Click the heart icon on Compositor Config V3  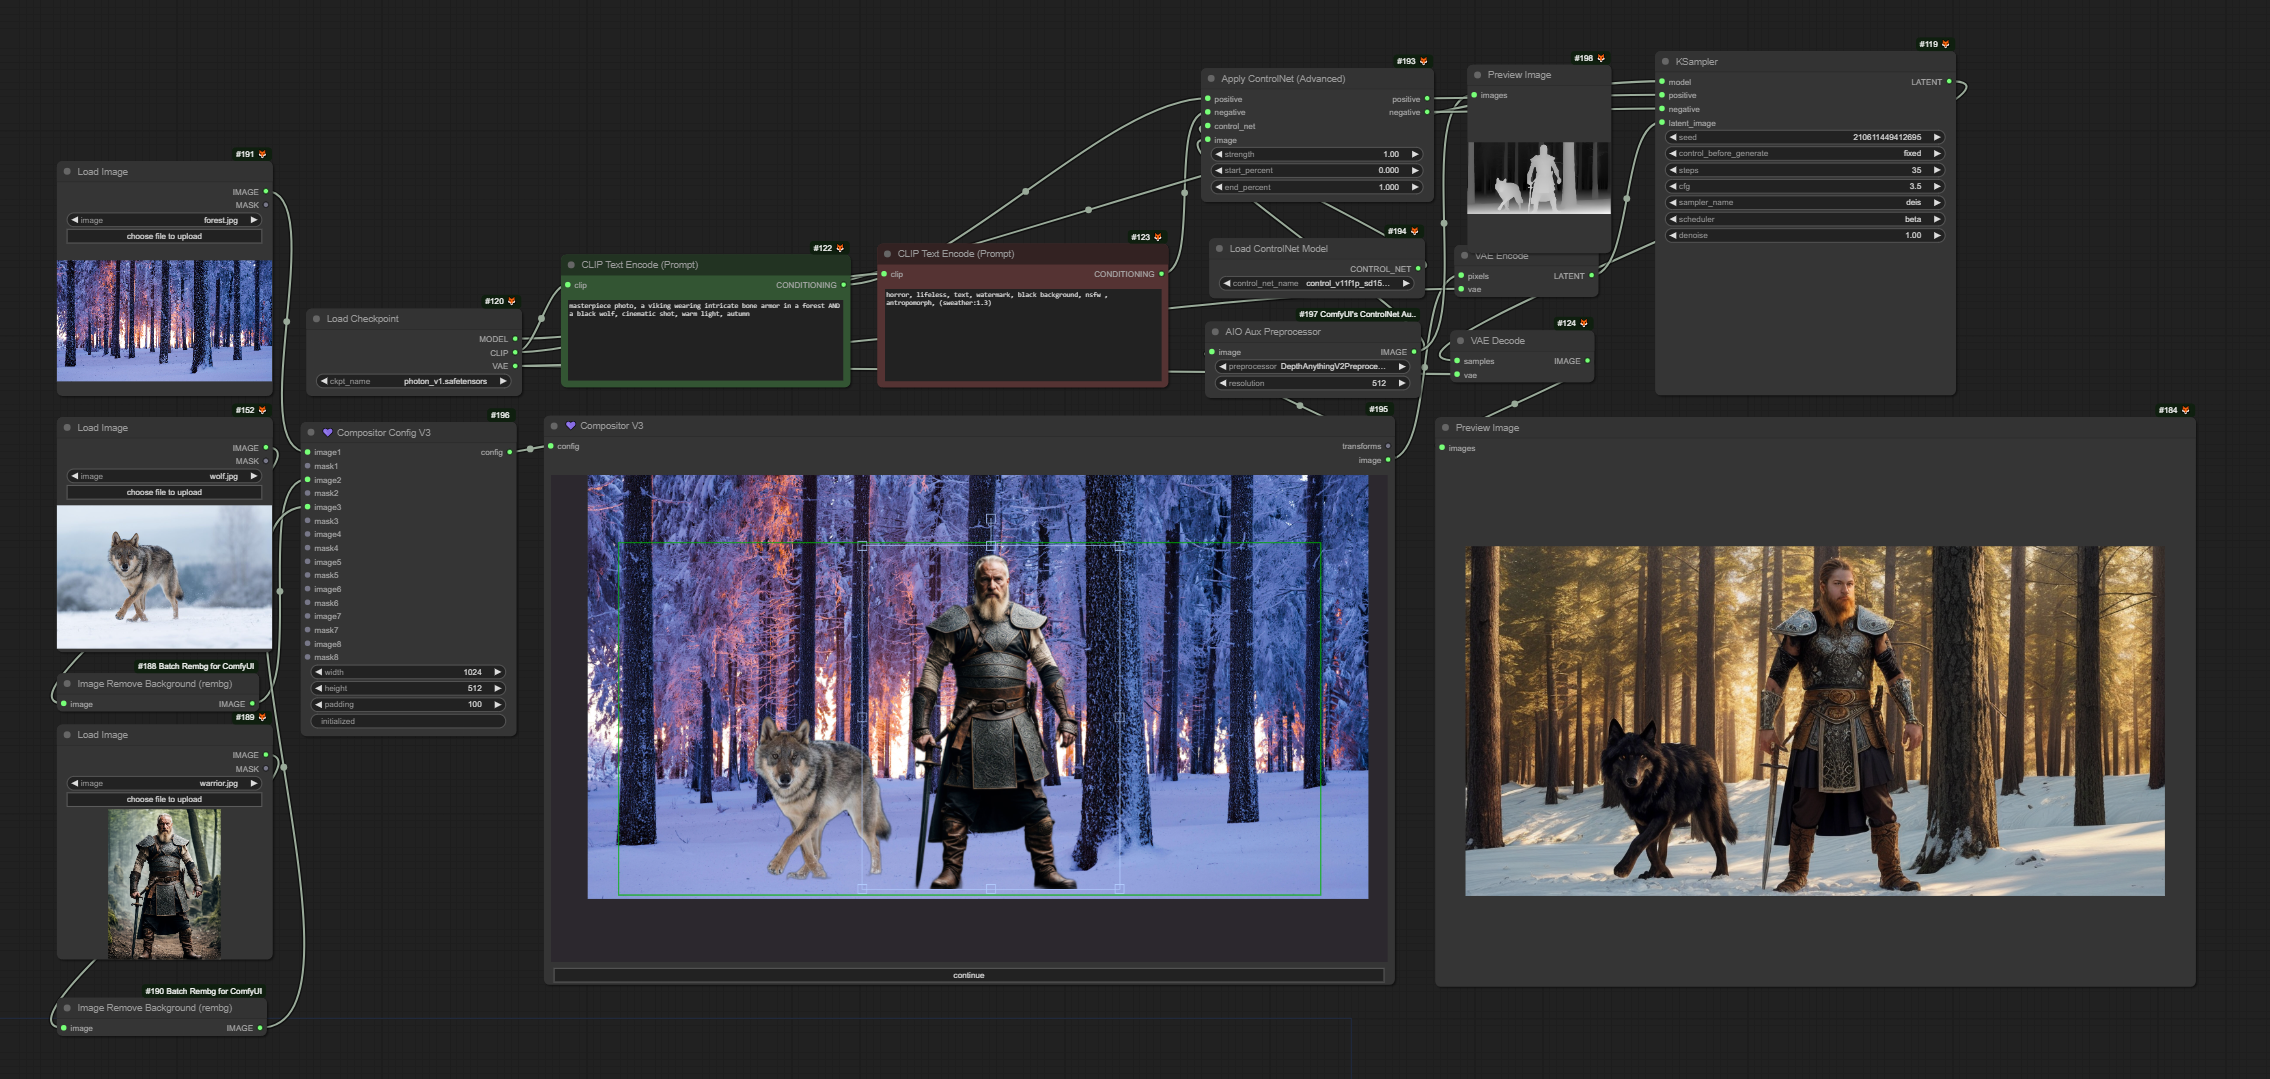(x=327, y=433)
